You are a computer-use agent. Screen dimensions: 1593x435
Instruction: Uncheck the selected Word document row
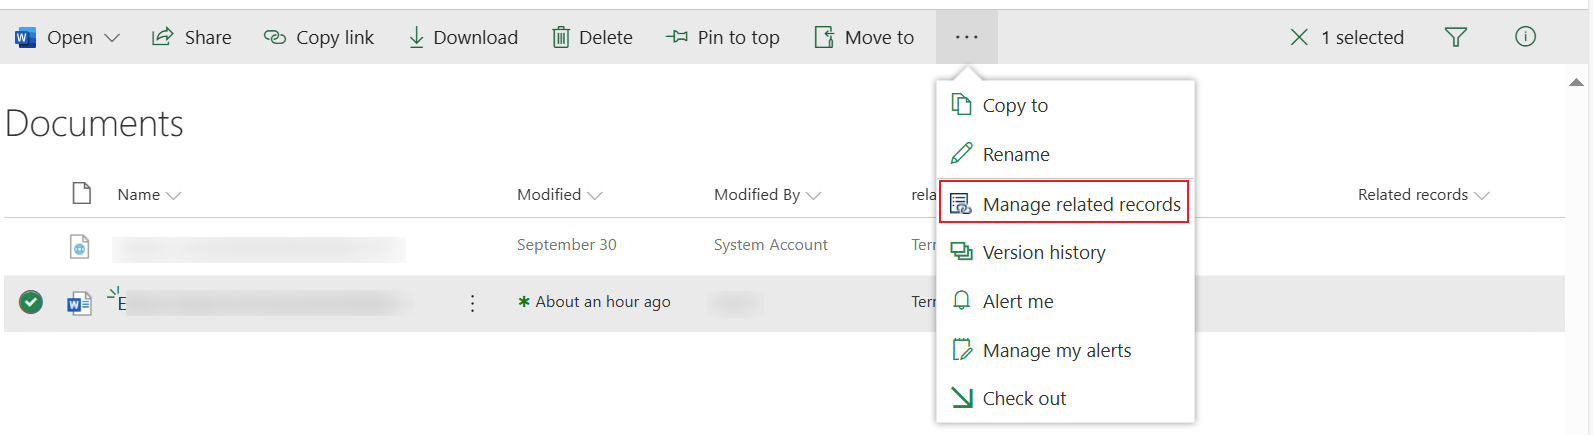(x=31, y=301)
